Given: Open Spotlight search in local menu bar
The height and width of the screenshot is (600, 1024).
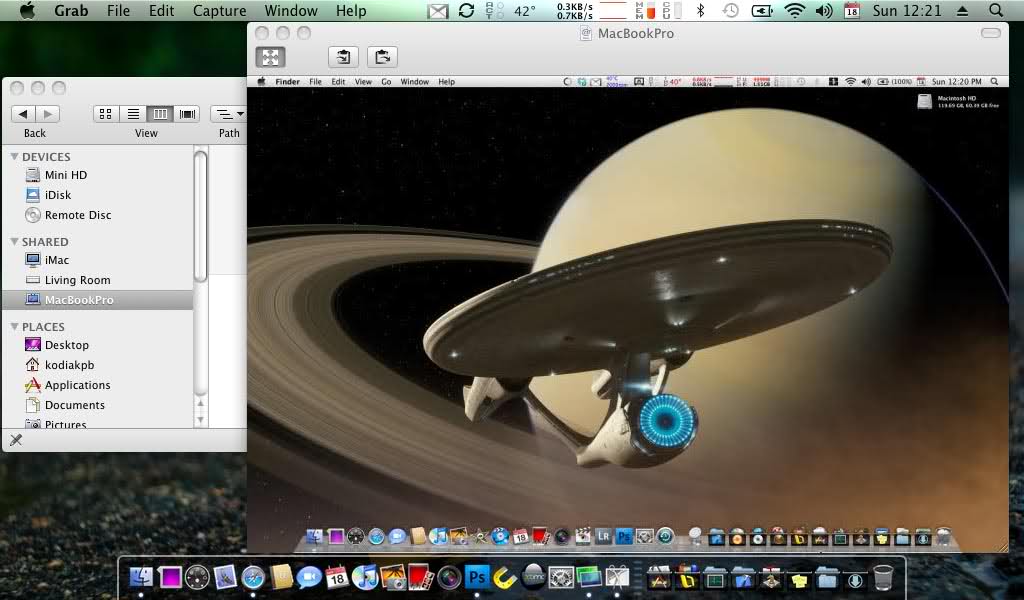Looking at the screenshot, I should [996, 10].
